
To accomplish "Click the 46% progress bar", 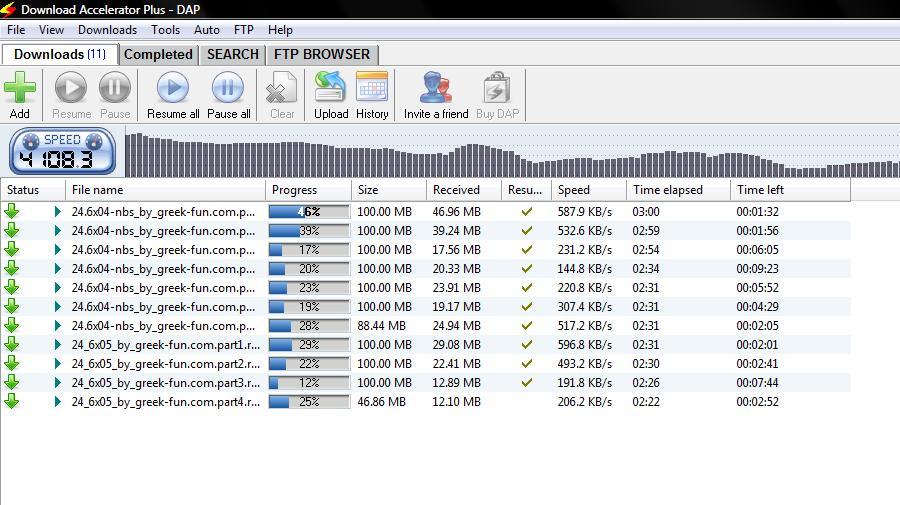I will click(x=309, y=212).
